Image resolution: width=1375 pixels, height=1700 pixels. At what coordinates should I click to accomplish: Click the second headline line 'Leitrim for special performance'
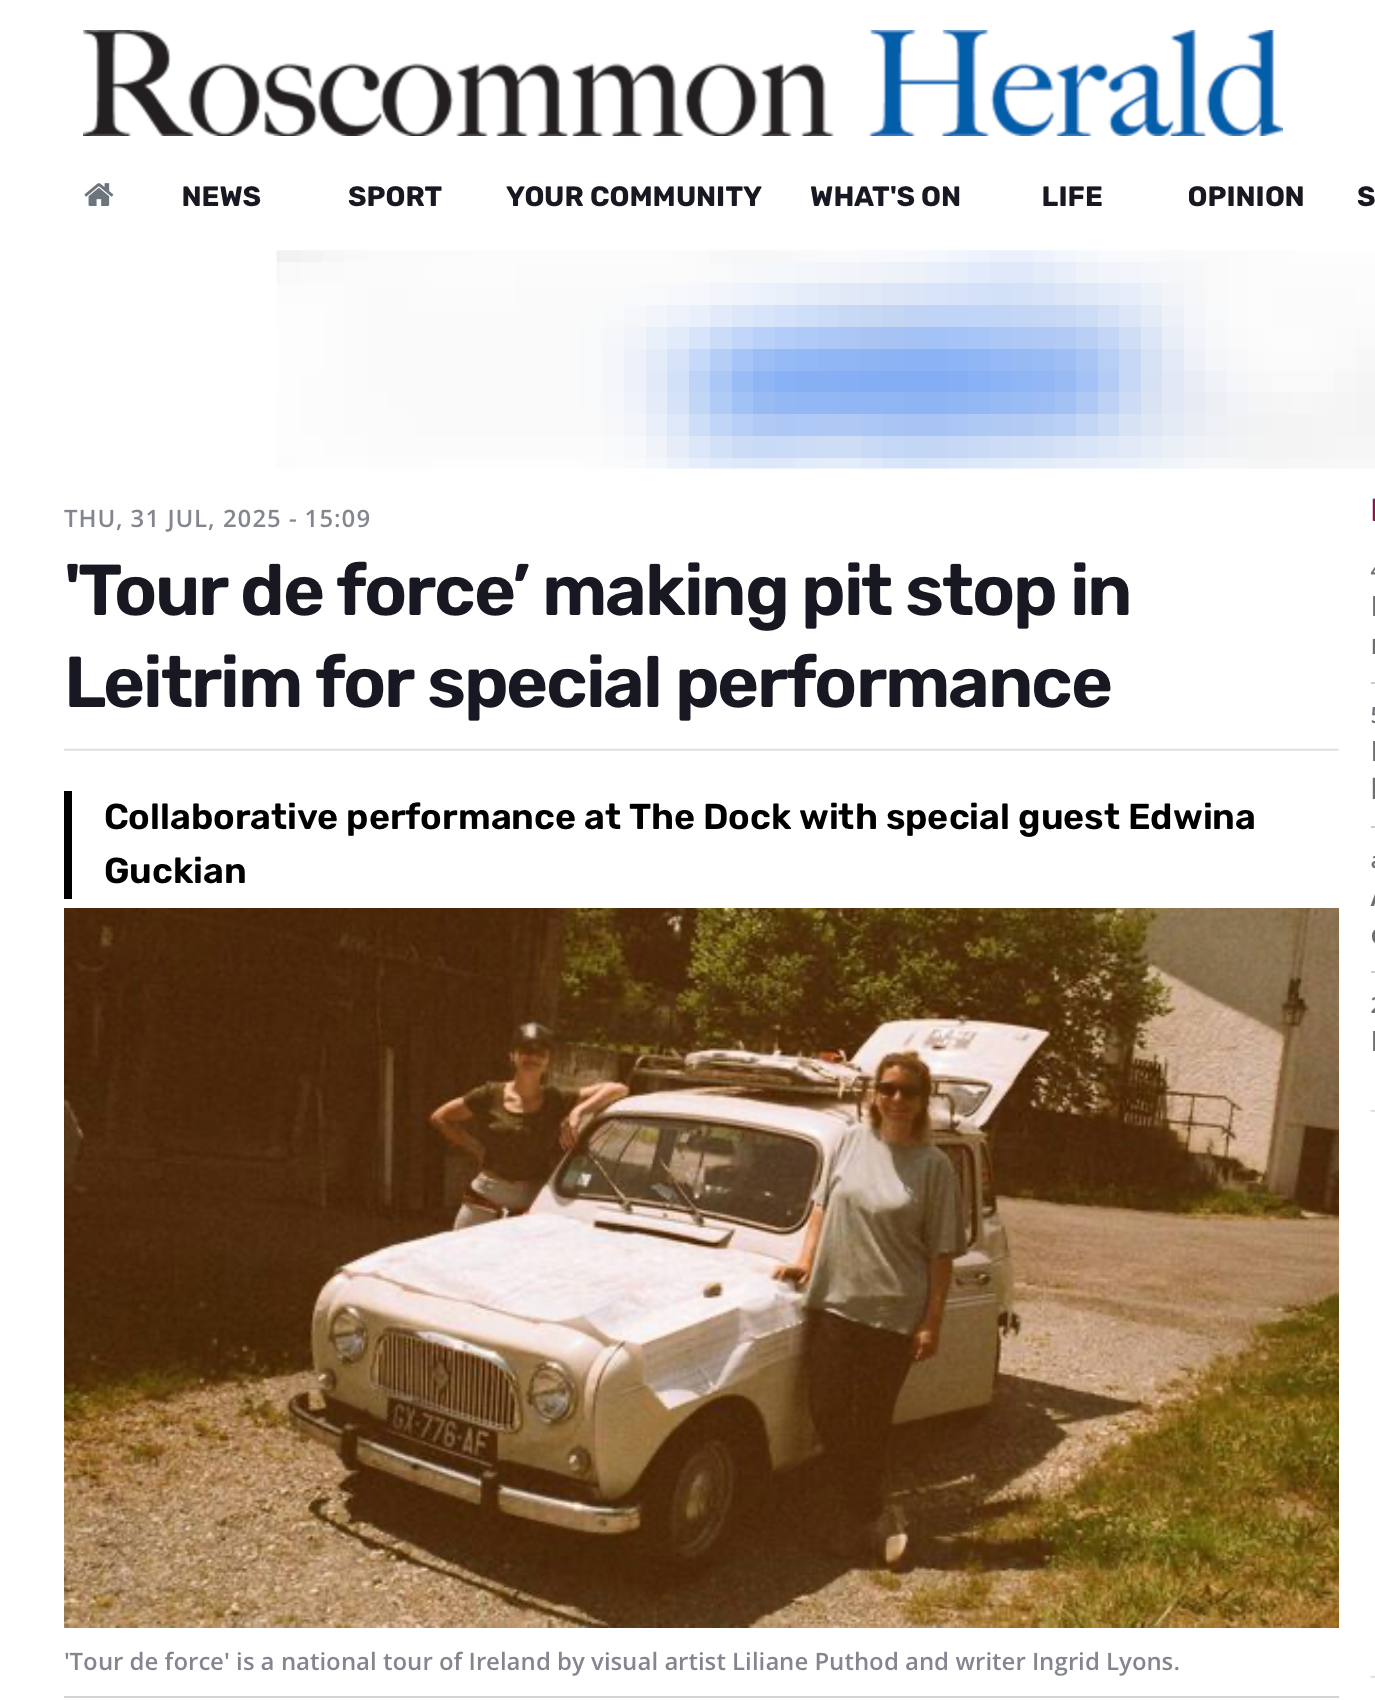(x=588, y=684)
